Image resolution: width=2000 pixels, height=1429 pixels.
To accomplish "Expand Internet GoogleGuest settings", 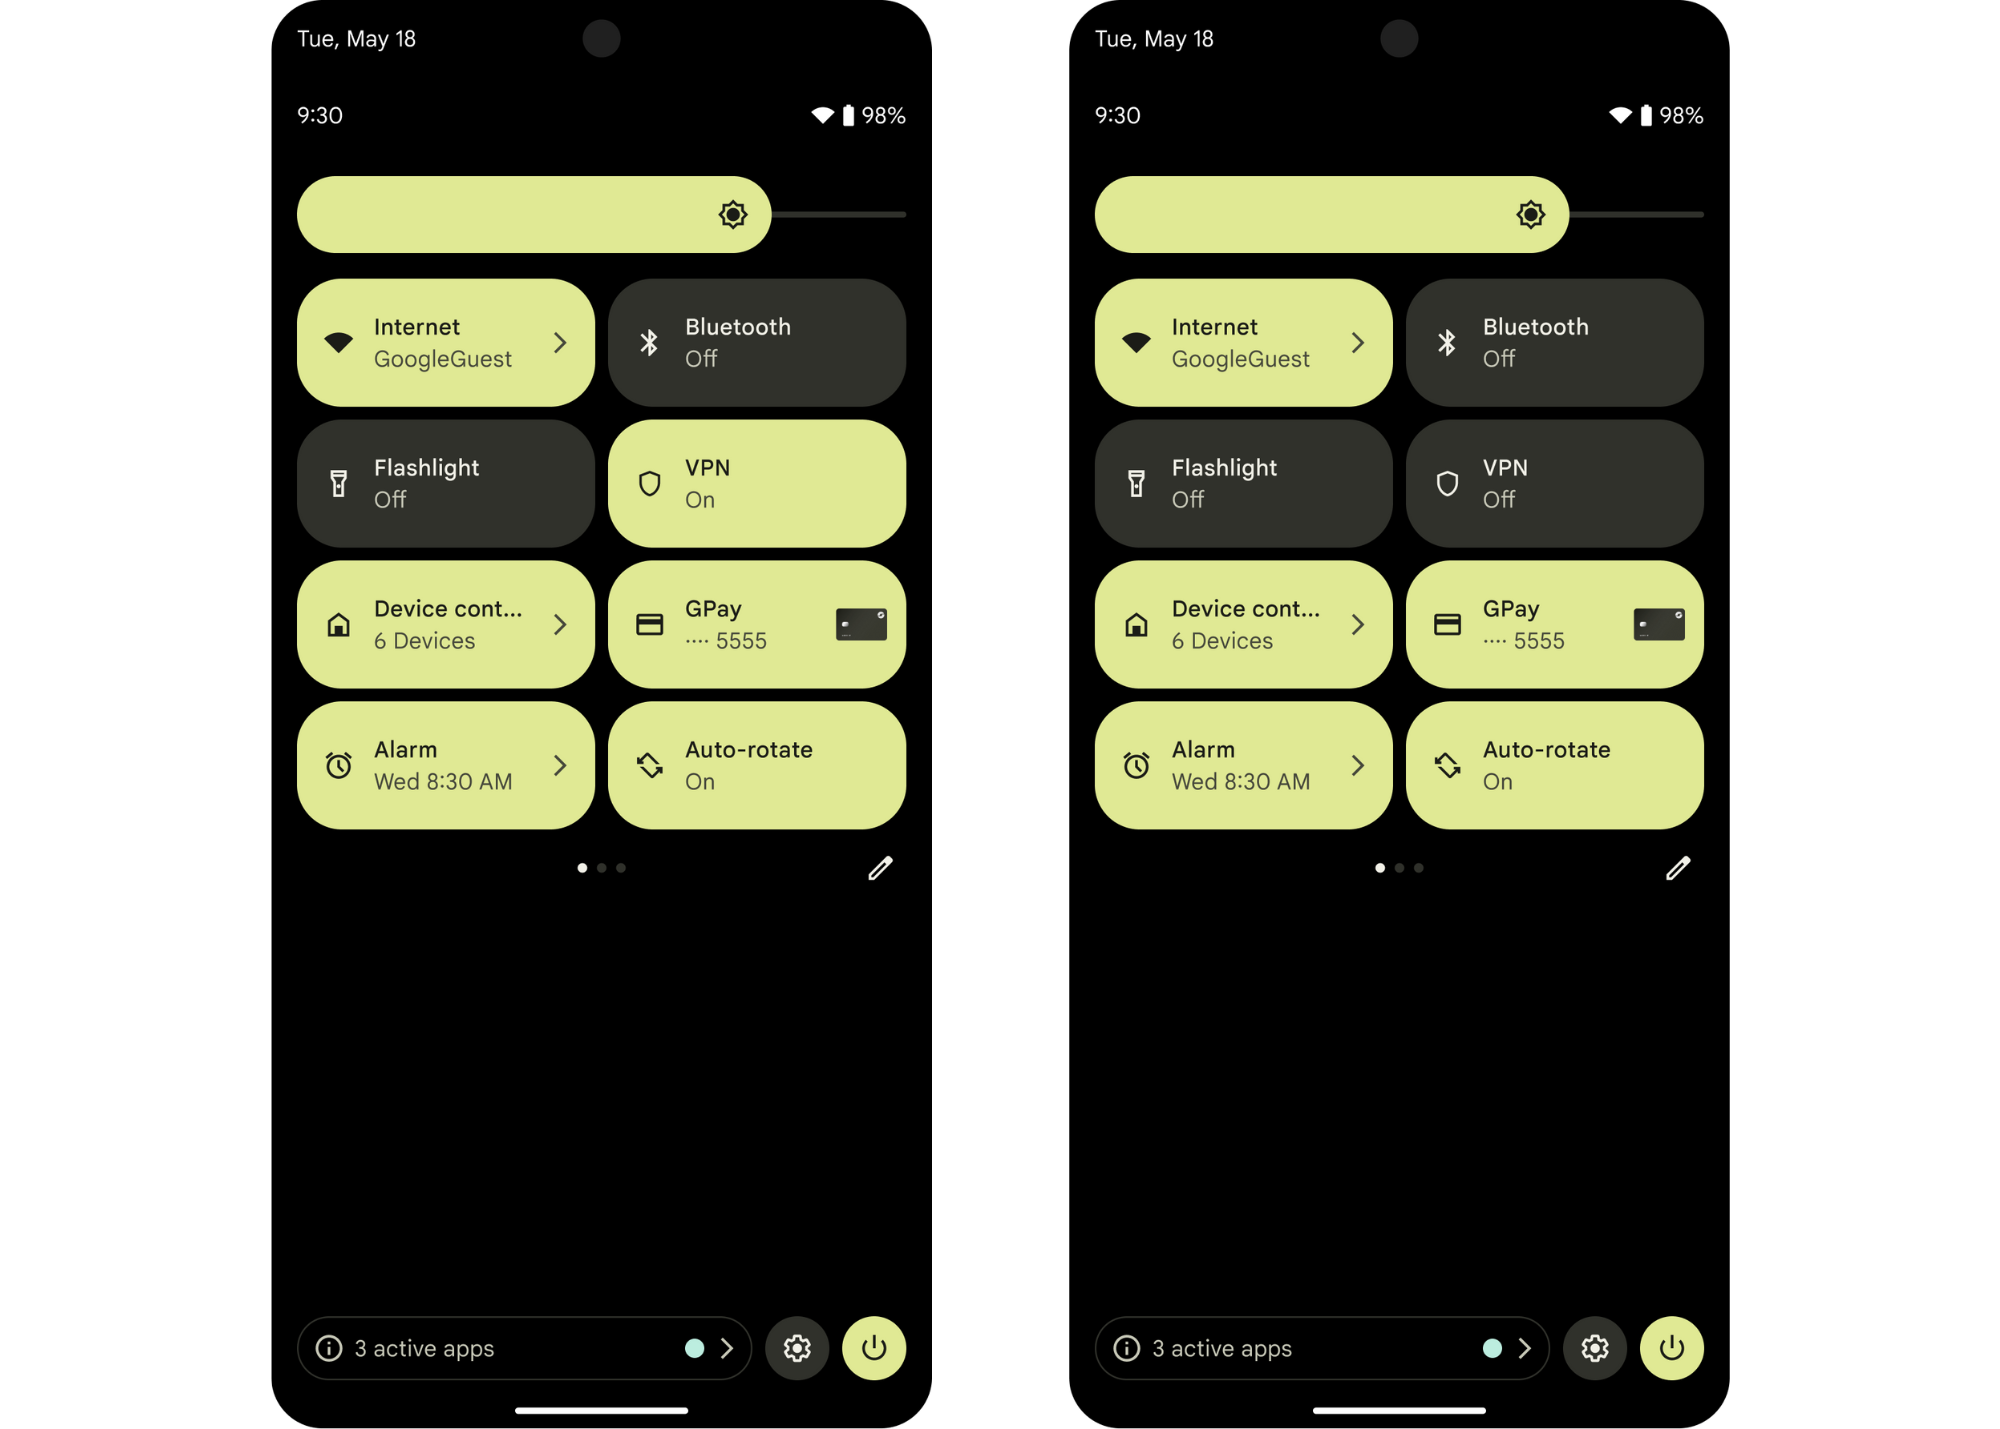I will click(x=563, y=342).
